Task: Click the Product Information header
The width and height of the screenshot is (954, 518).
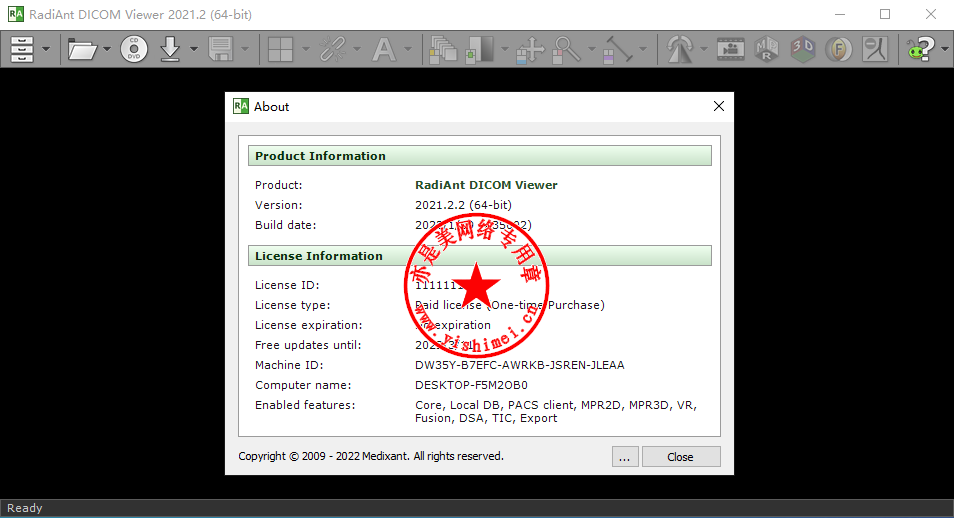Action: coord(479,156)
